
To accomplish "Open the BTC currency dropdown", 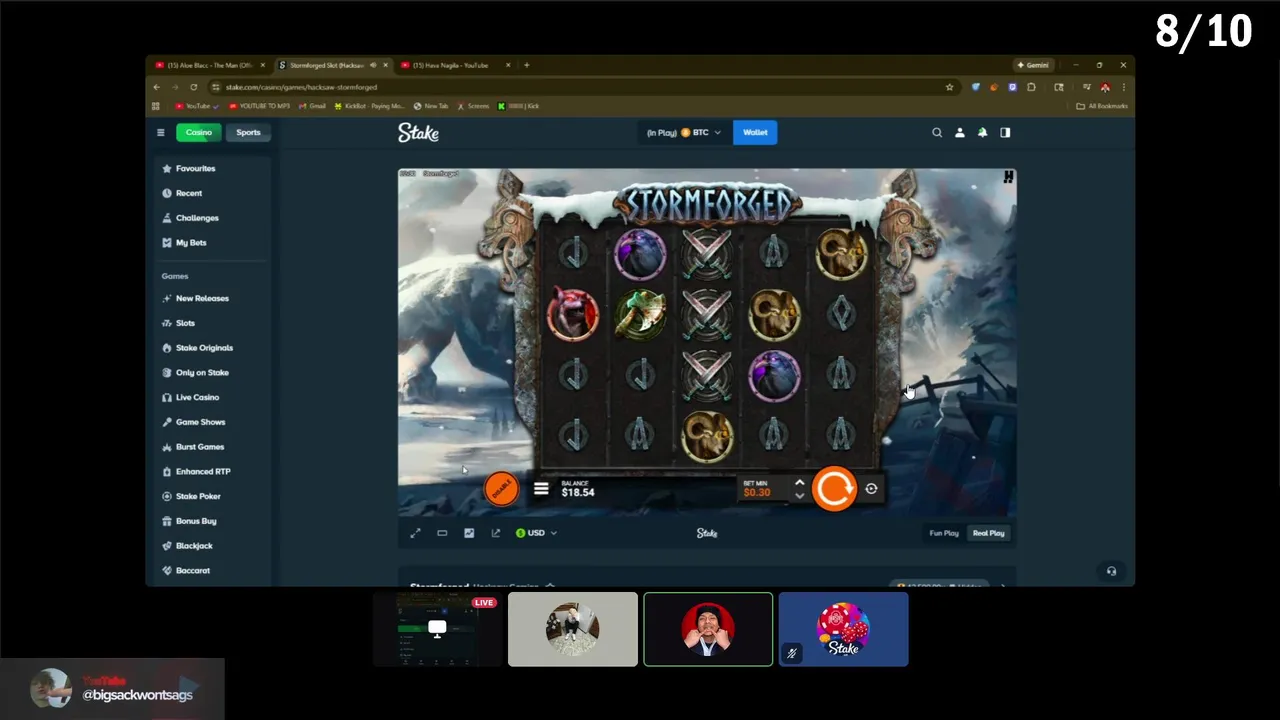I will [x=684, y=132].
